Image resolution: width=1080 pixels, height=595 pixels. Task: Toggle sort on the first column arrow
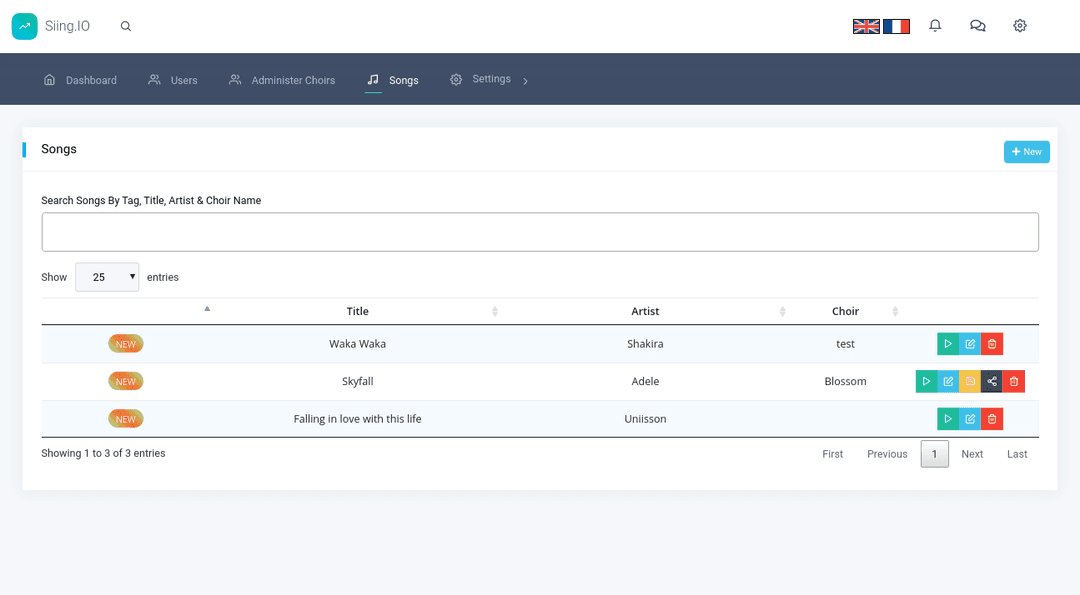pos(207,309)
